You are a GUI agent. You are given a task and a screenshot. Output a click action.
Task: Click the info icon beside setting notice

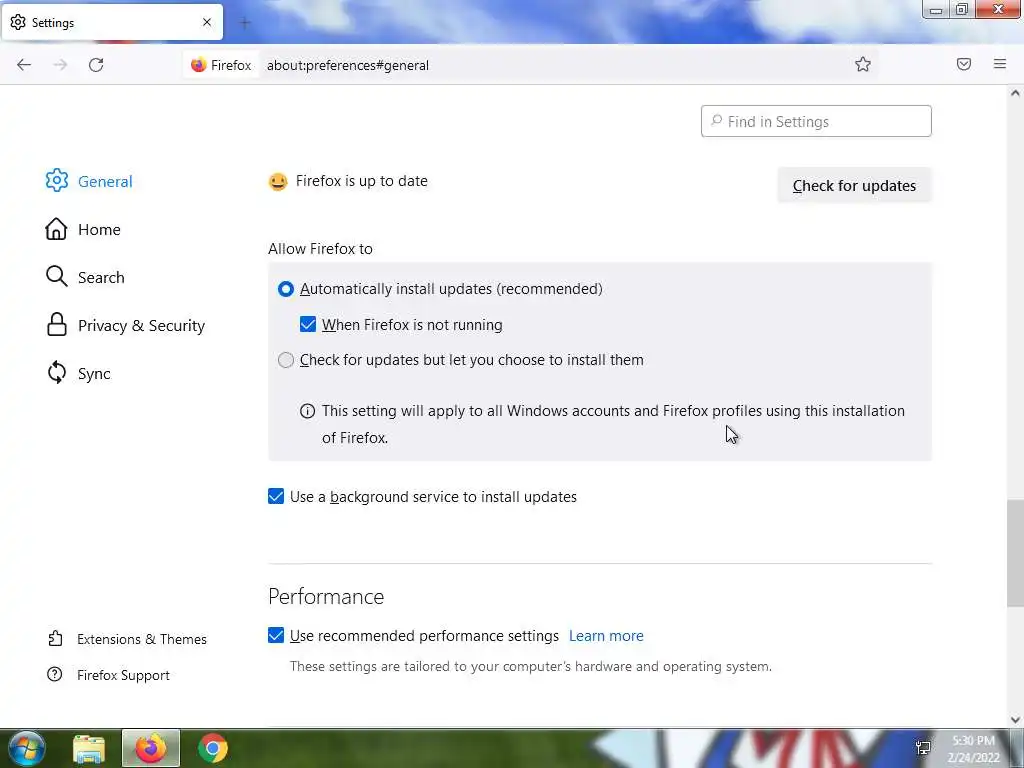point(307,411)
